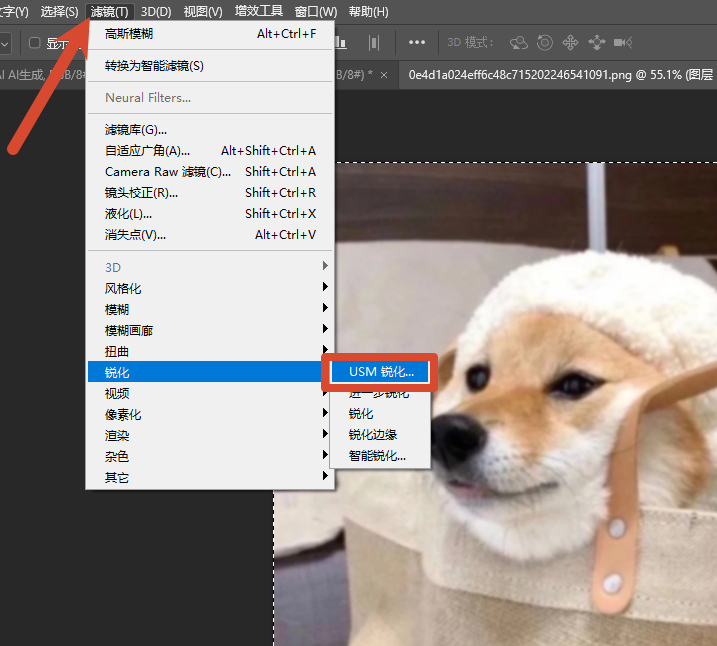
Task: Choose 进一步锐化 in the submenu
Action: [x=380, y=394]
